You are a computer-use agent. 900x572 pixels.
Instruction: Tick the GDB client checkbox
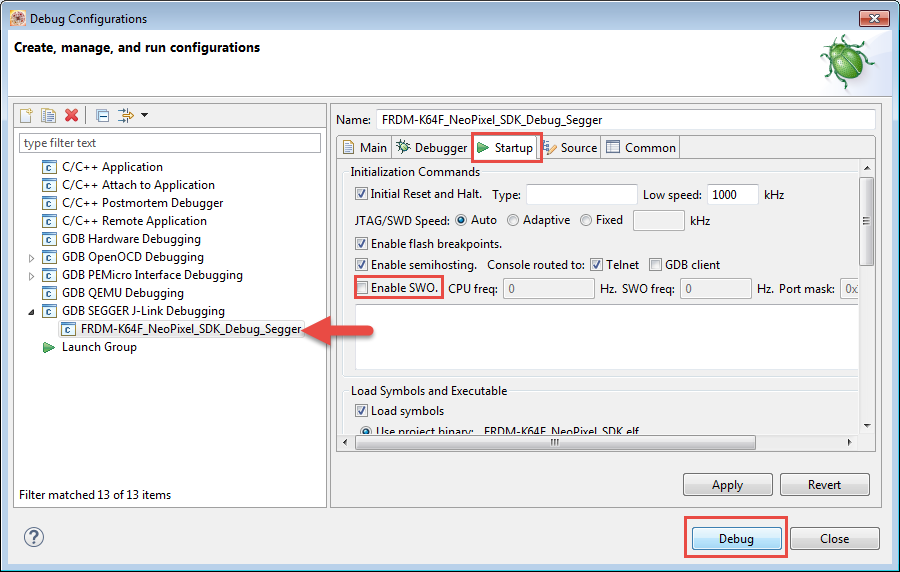[656, 265]
